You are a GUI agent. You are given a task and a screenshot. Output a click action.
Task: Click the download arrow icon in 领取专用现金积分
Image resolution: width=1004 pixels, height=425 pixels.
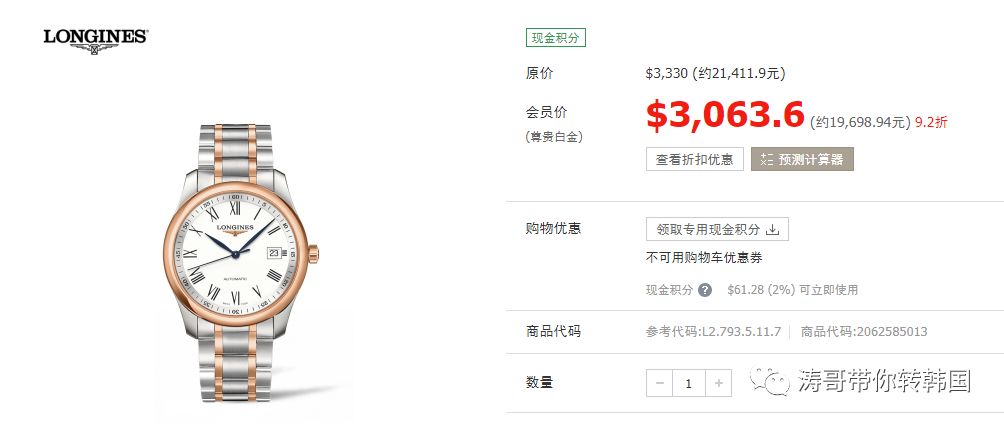[x=773, y=229]
